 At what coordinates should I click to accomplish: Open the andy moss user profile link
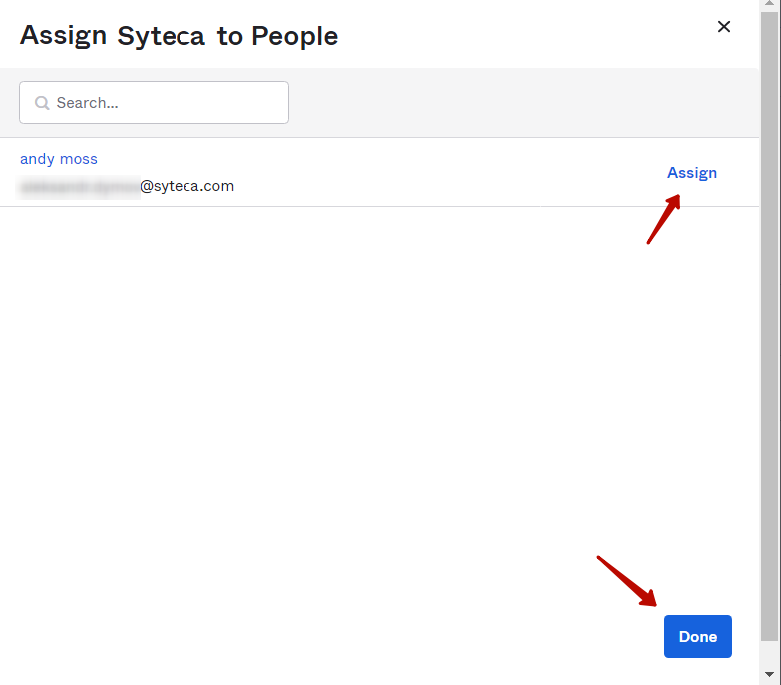coord(59,159)
